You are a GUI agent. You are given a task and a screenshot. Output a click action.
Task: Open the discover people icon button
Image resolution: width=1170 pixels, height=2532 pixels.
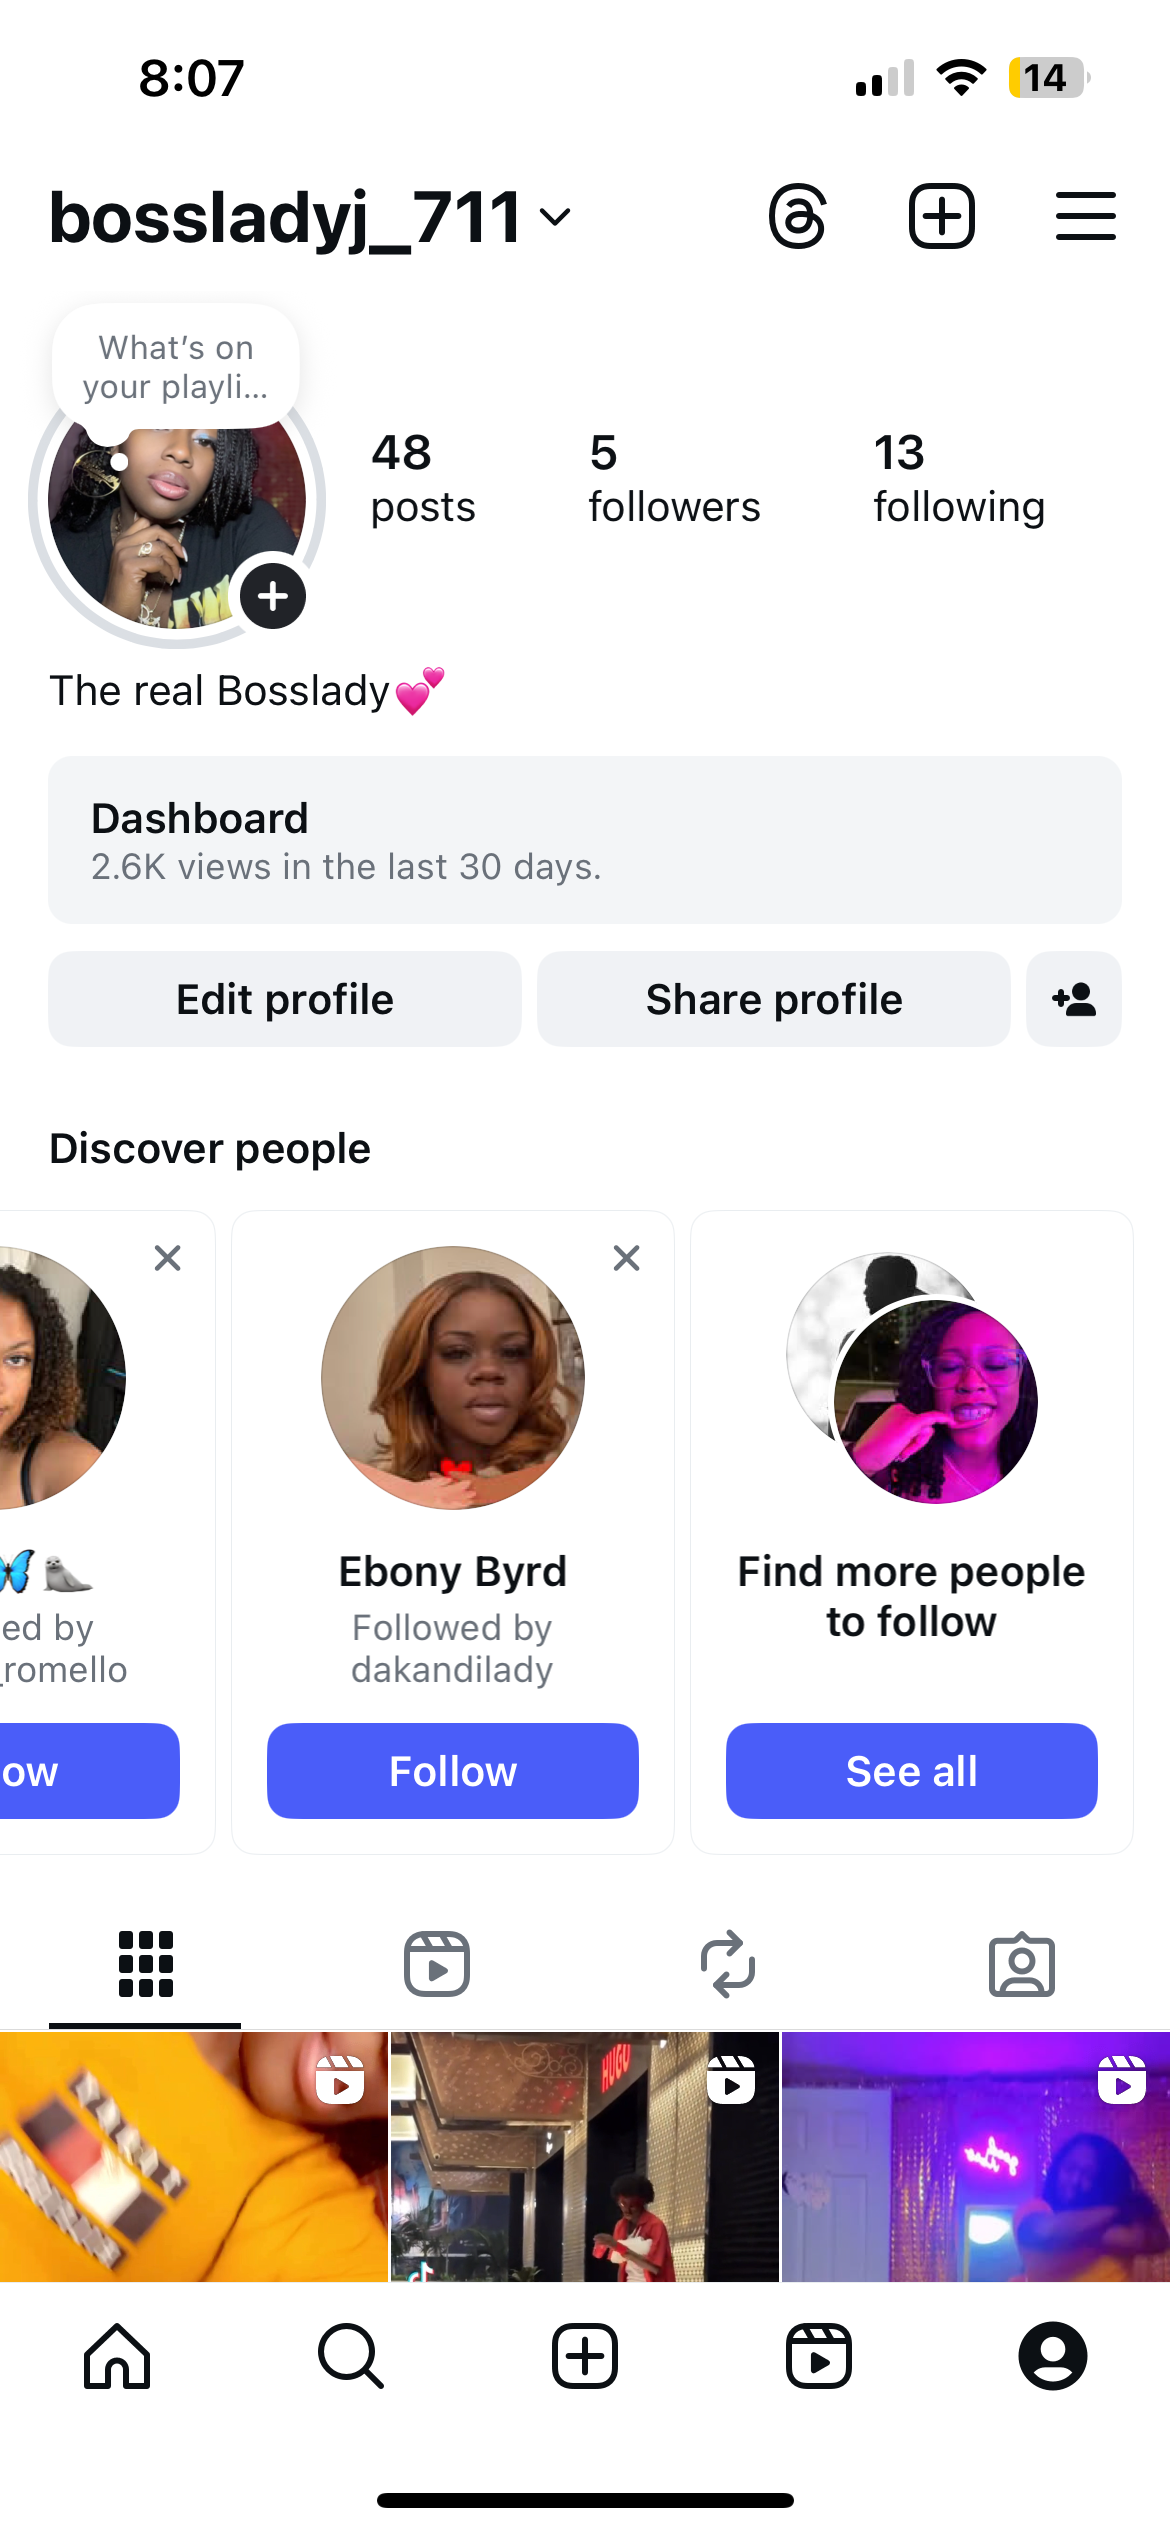1073,999
